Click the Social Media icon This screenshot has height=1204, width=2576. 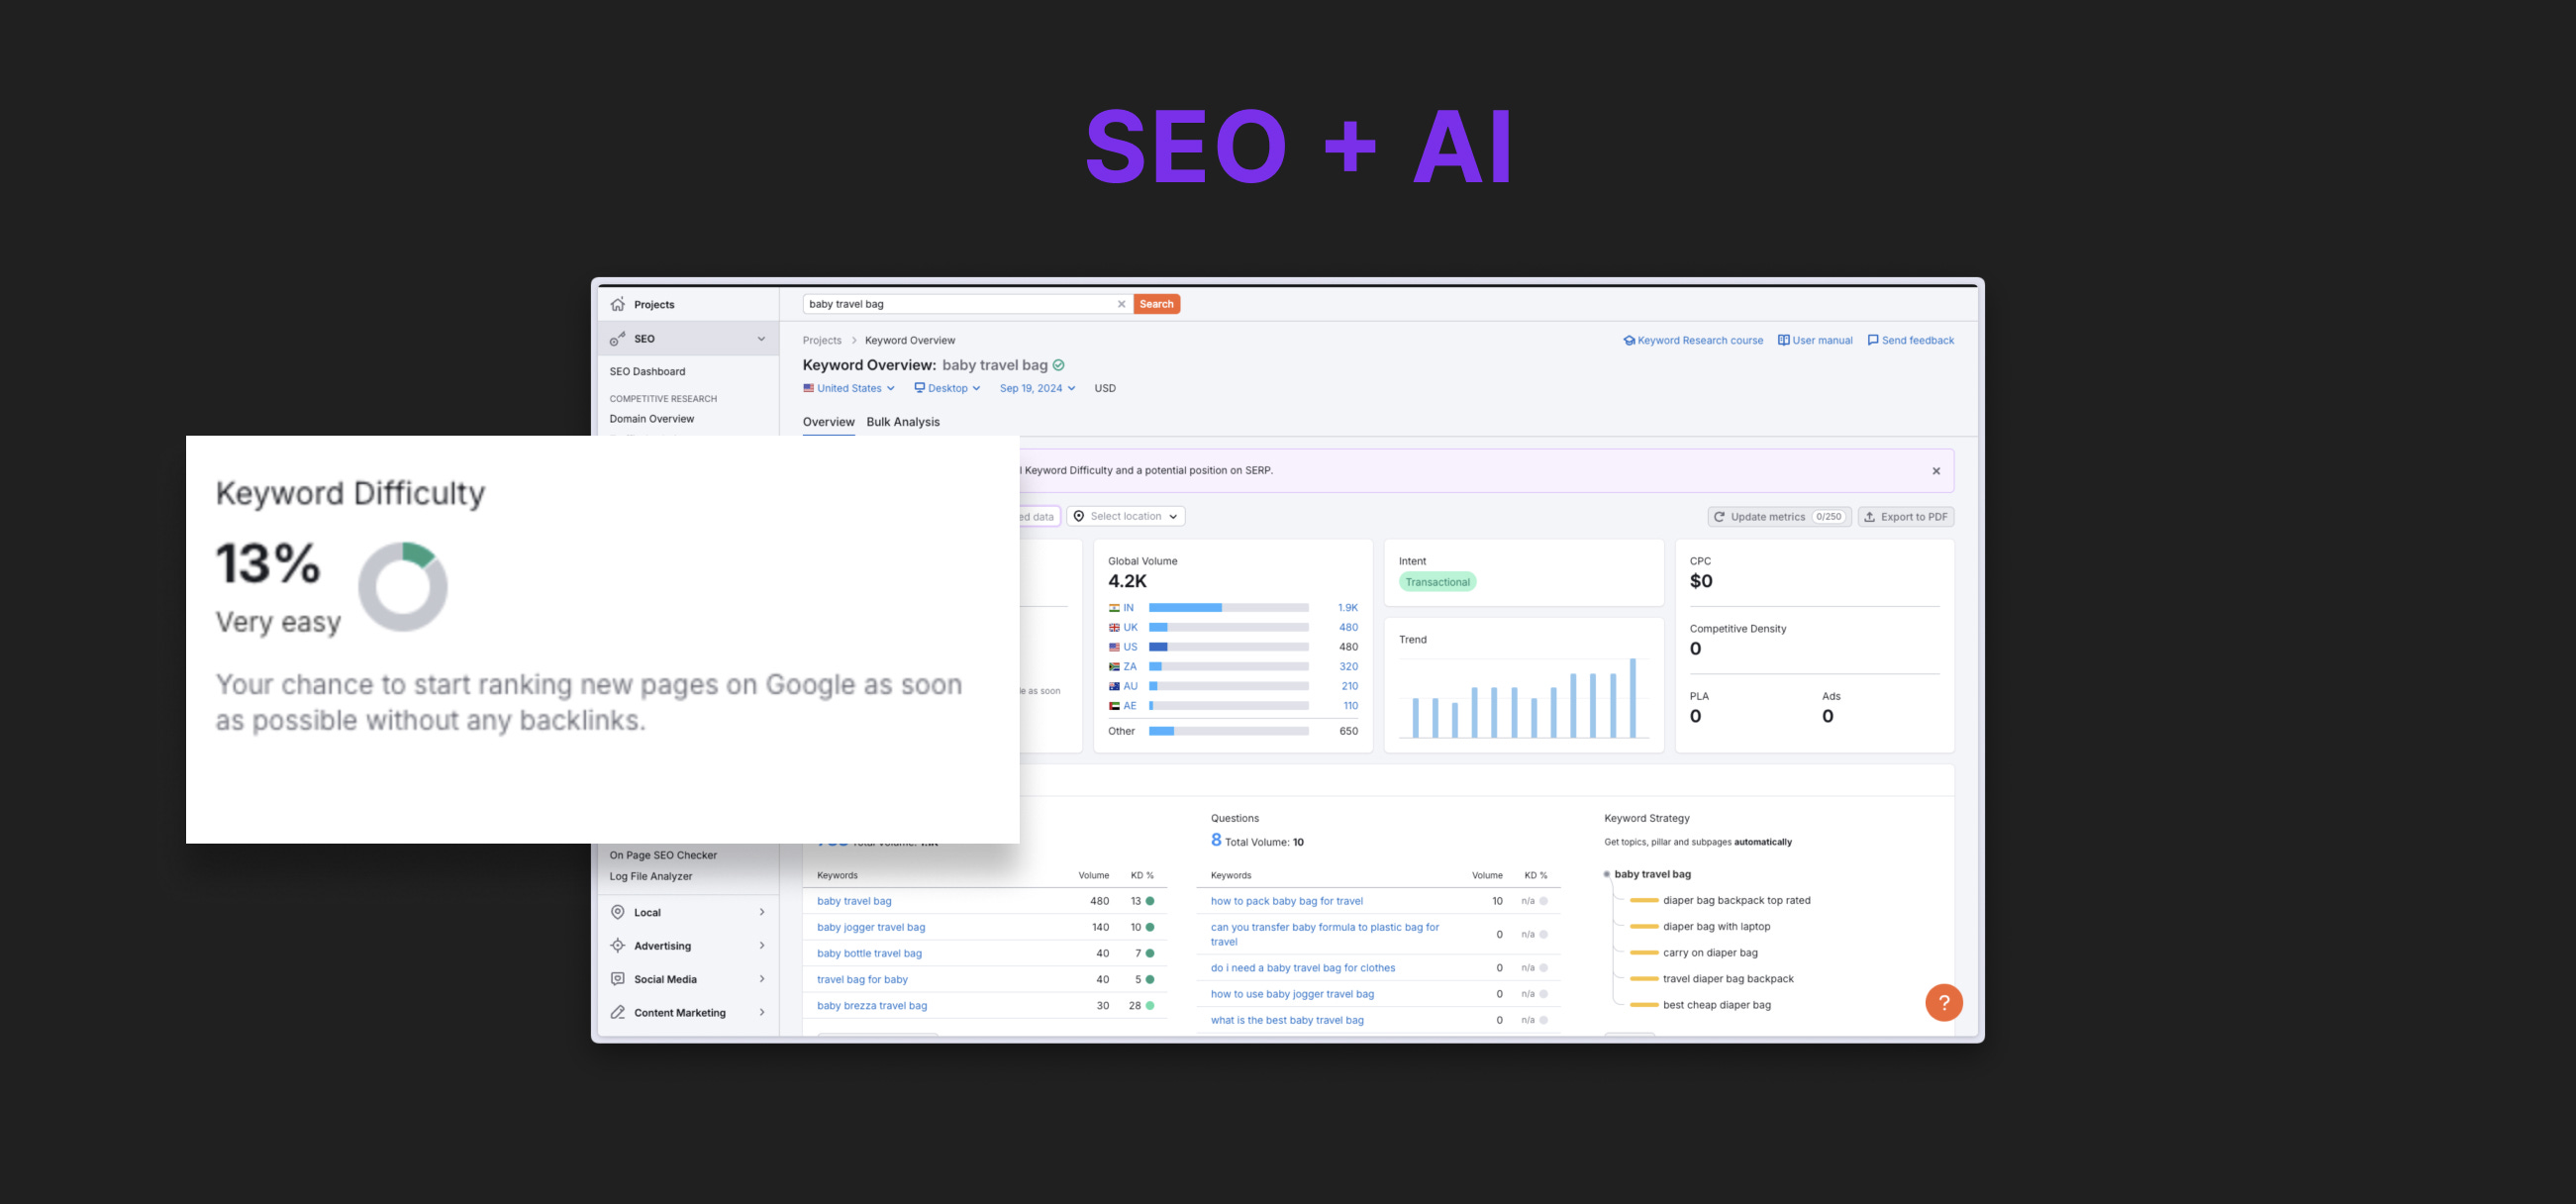click(x=618, y=979)
